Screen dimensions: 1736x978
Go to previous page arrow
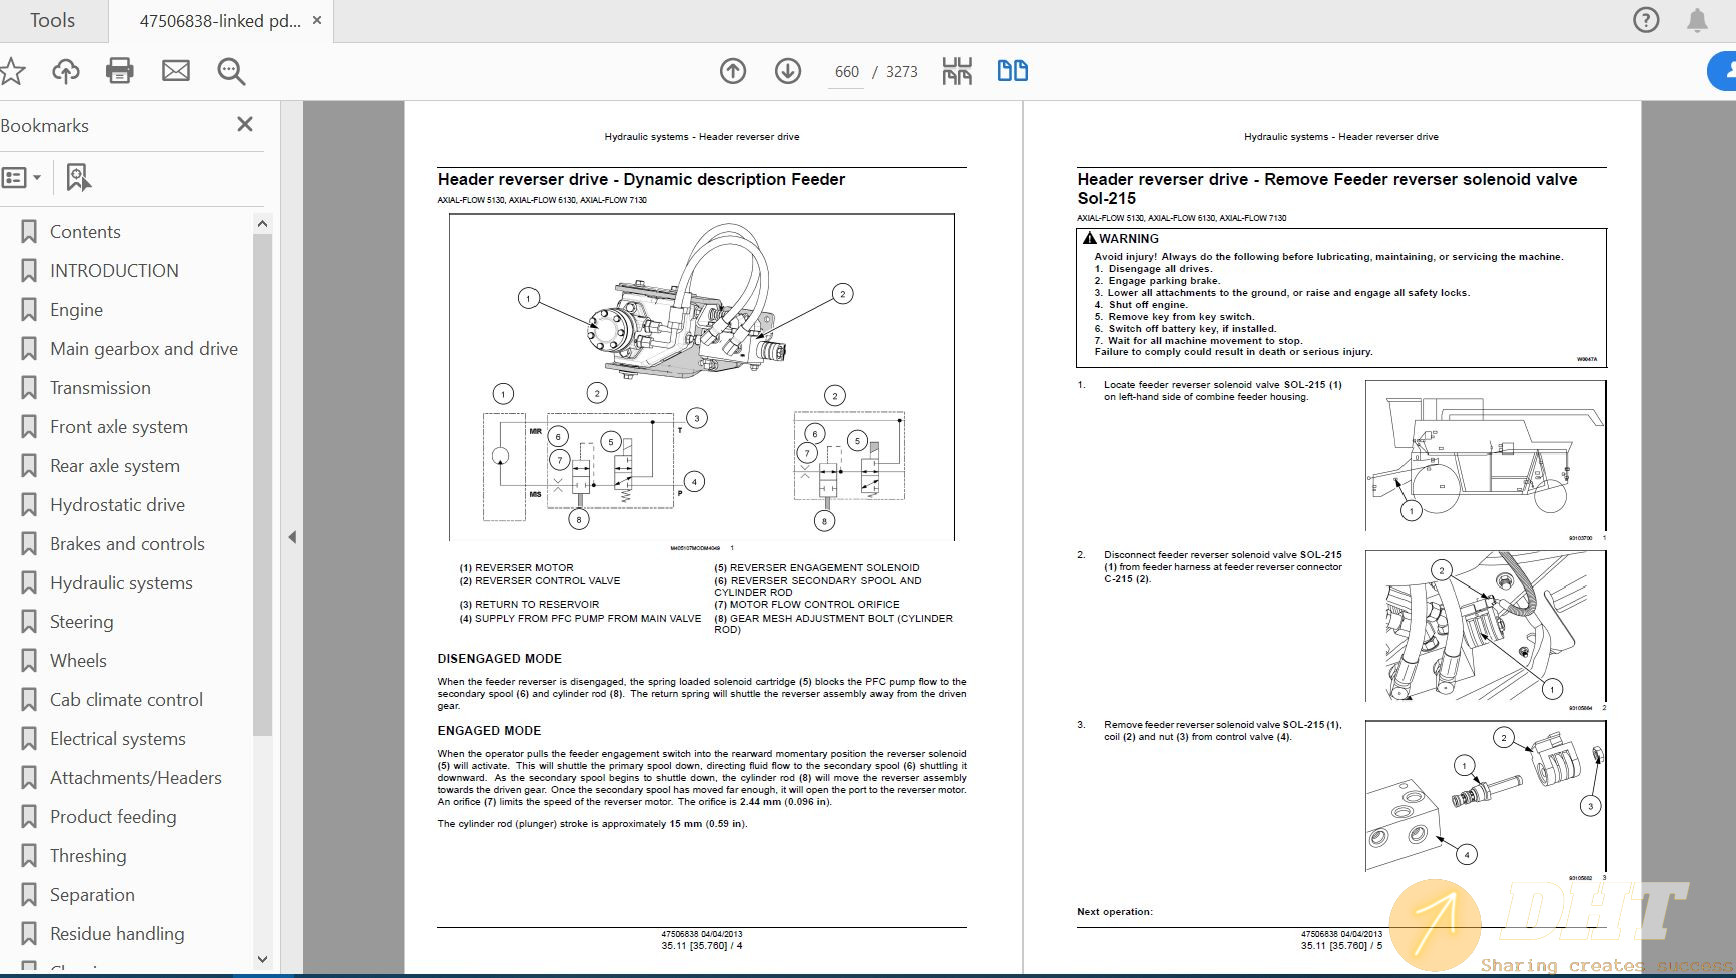733,71
